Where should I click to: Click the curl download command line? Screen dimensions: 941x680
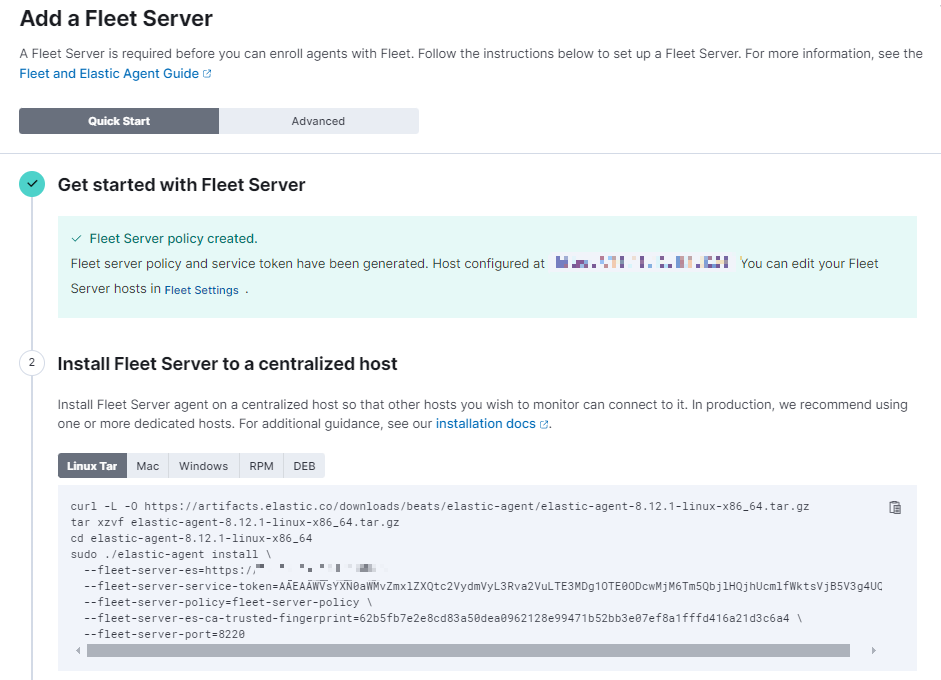[440, 507]
